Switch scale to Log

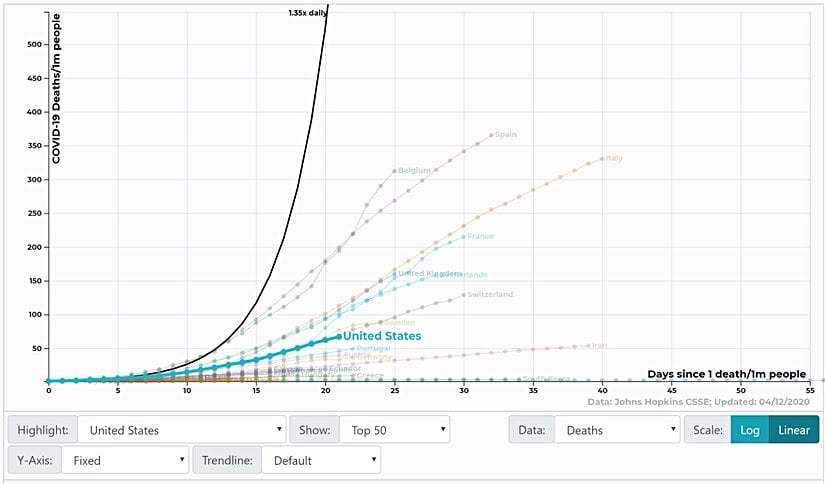coord(748,430)
